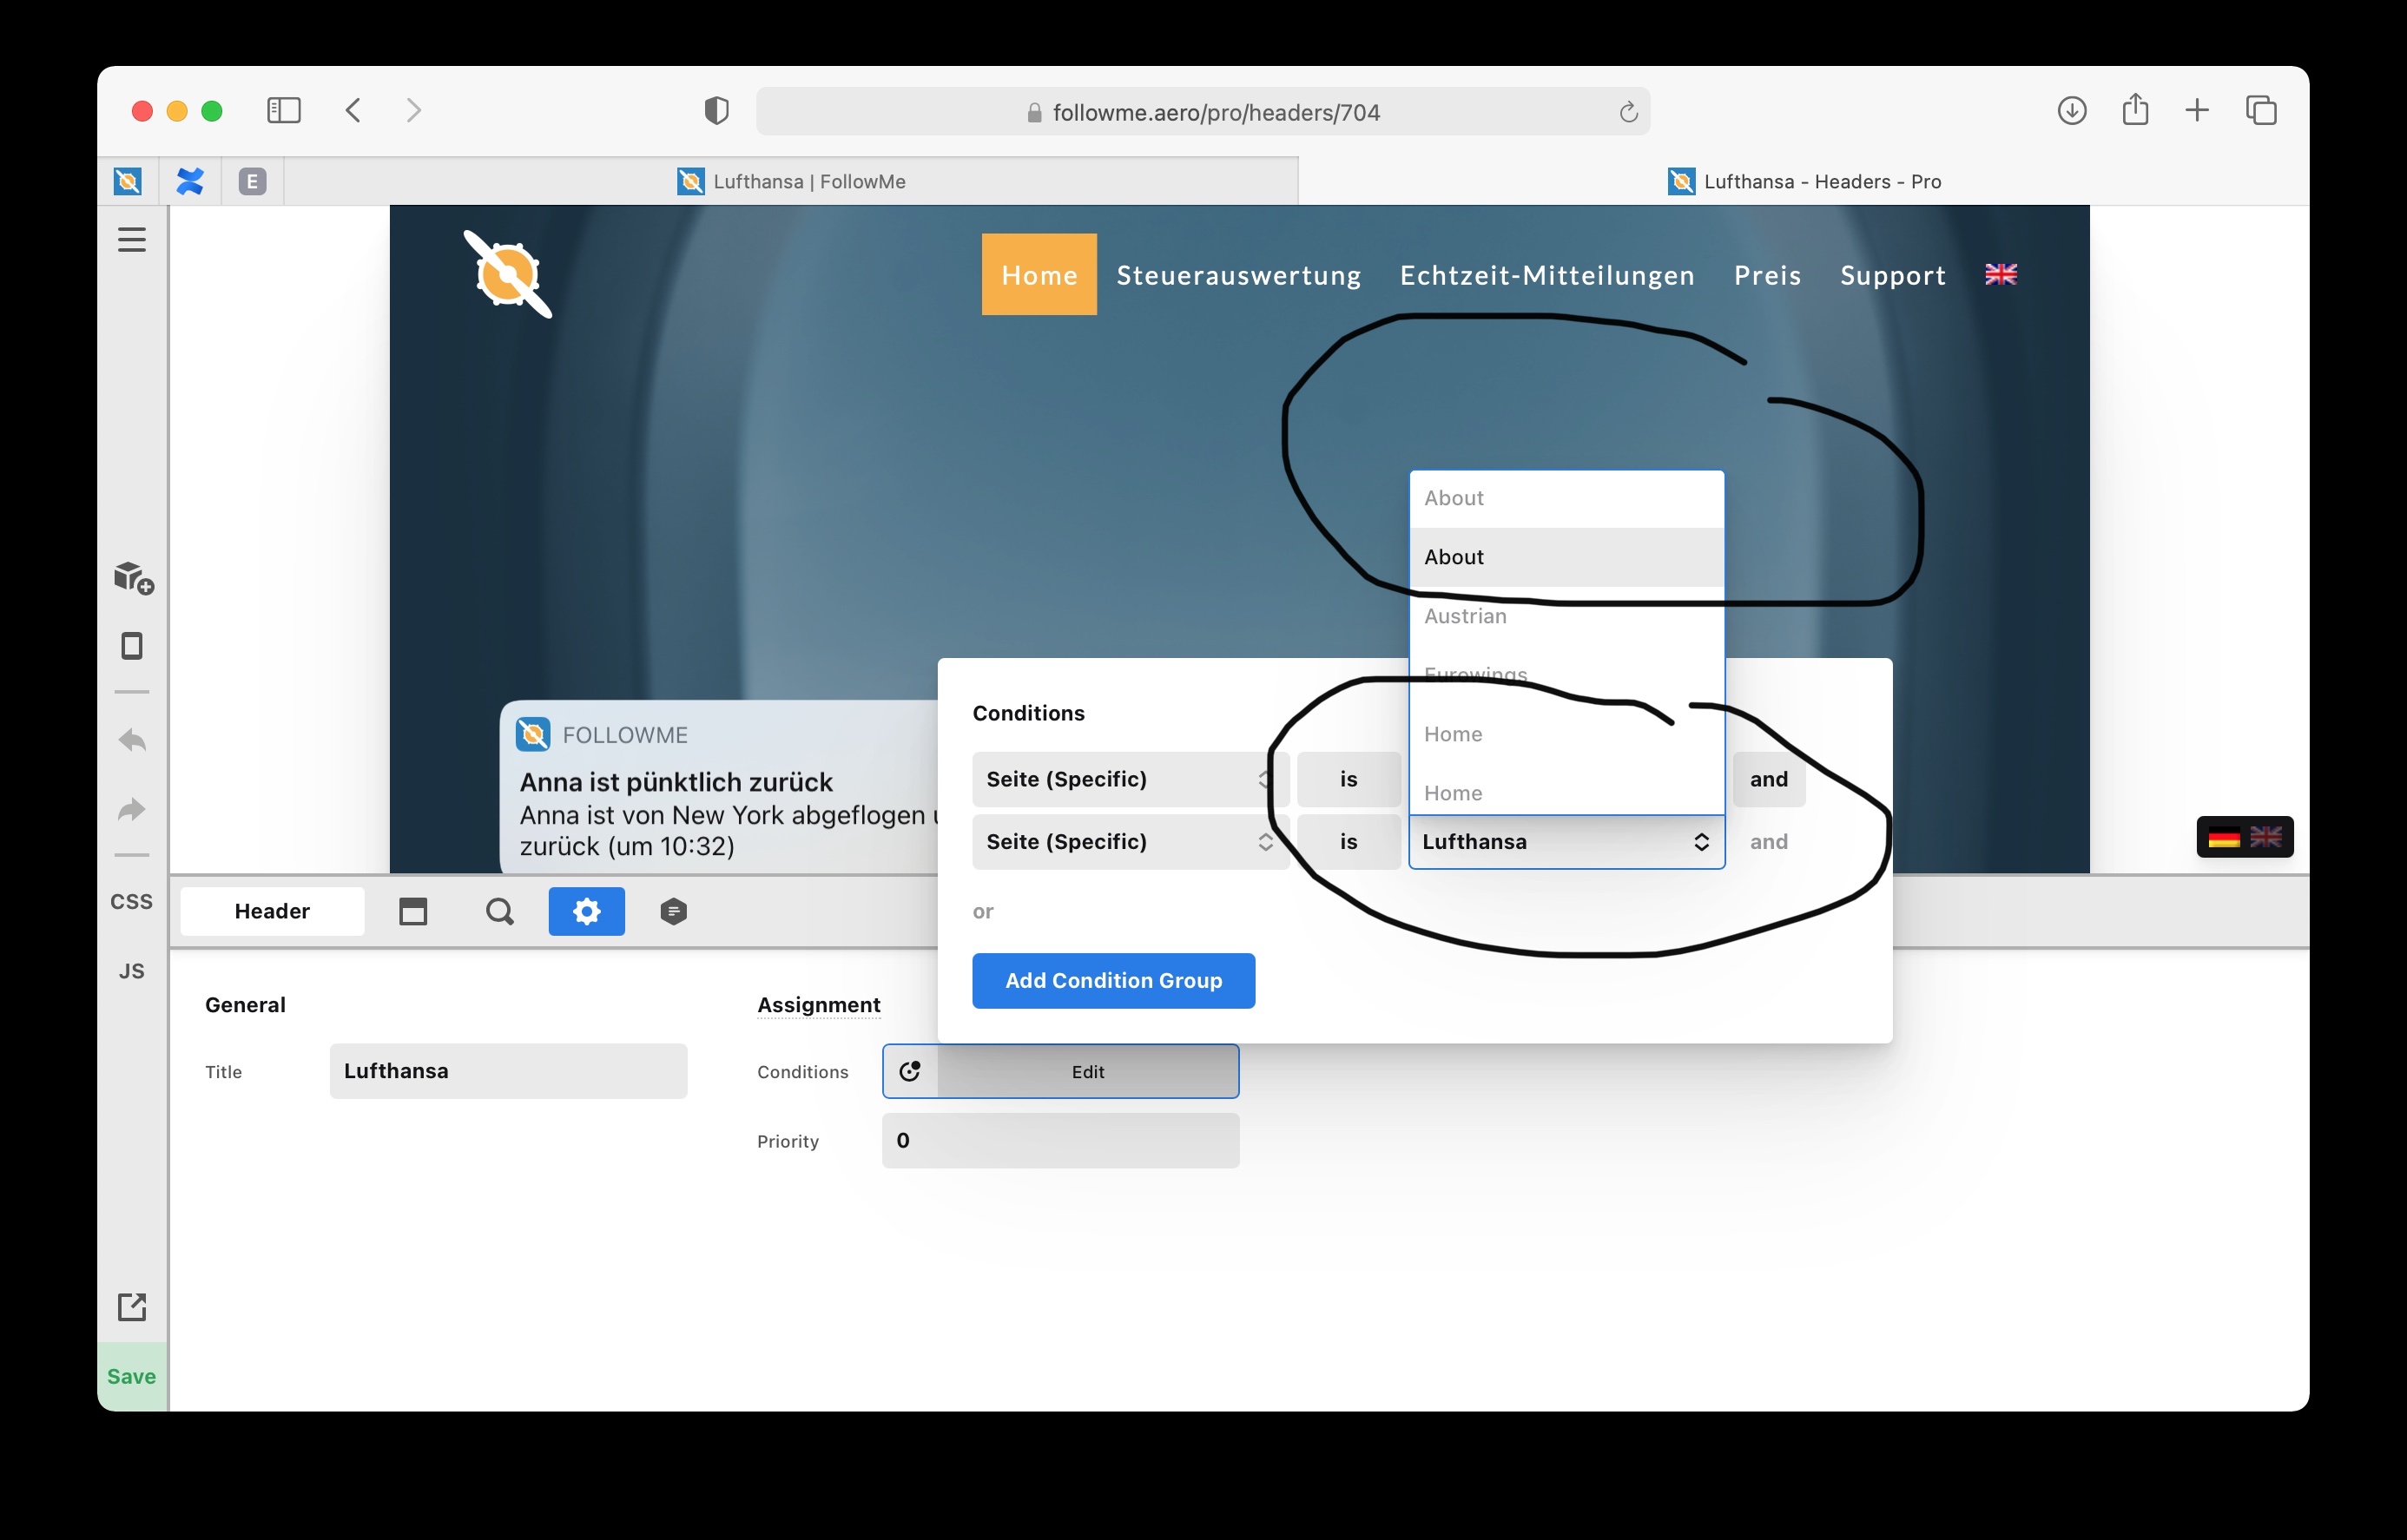This screenshot has width=2407, height=1540.
Task: Redo the change in editor sidebar
Action: 132,809
